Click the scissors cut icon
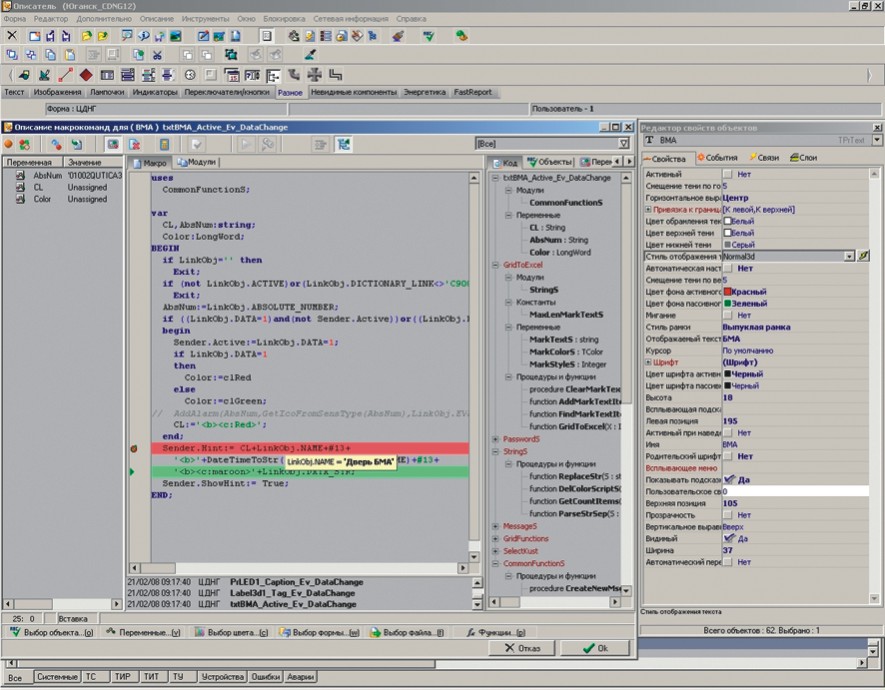This screenshot has height=690, width=885. (x=157, y=55)
